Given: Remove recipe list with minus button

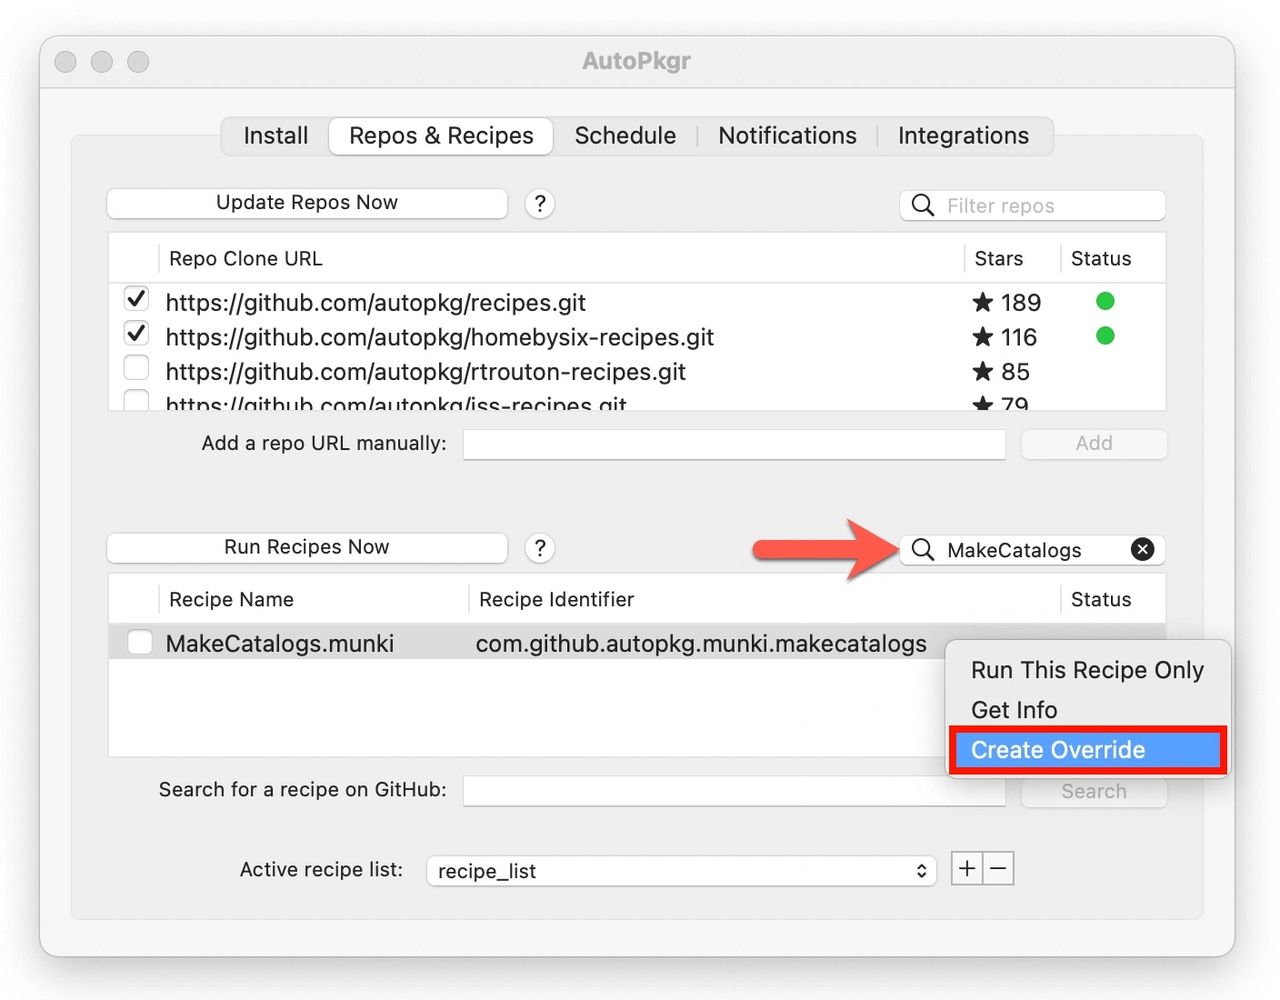Looking at the screenshot, I should point(998,869).
